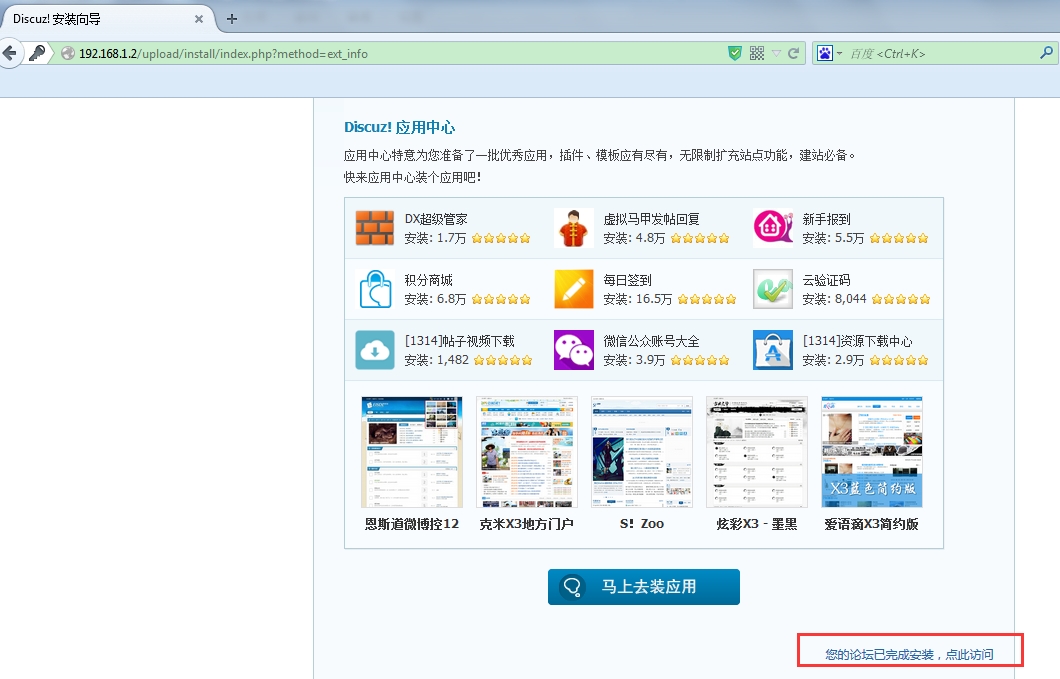
Task: Click the [1314]帖子视频下载 cloud download icon
Action: (x=375, y=350)
